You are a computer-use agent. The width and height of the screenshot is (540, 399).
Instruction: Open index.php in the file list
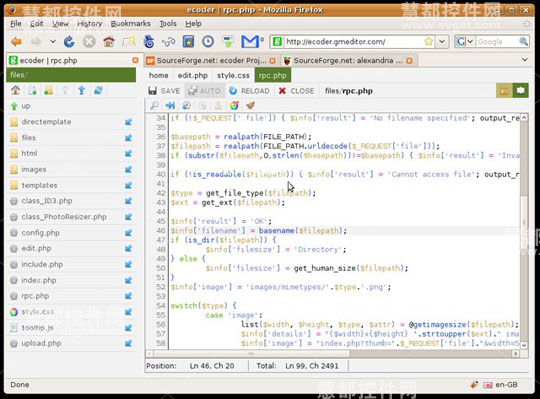coord(39,280)
